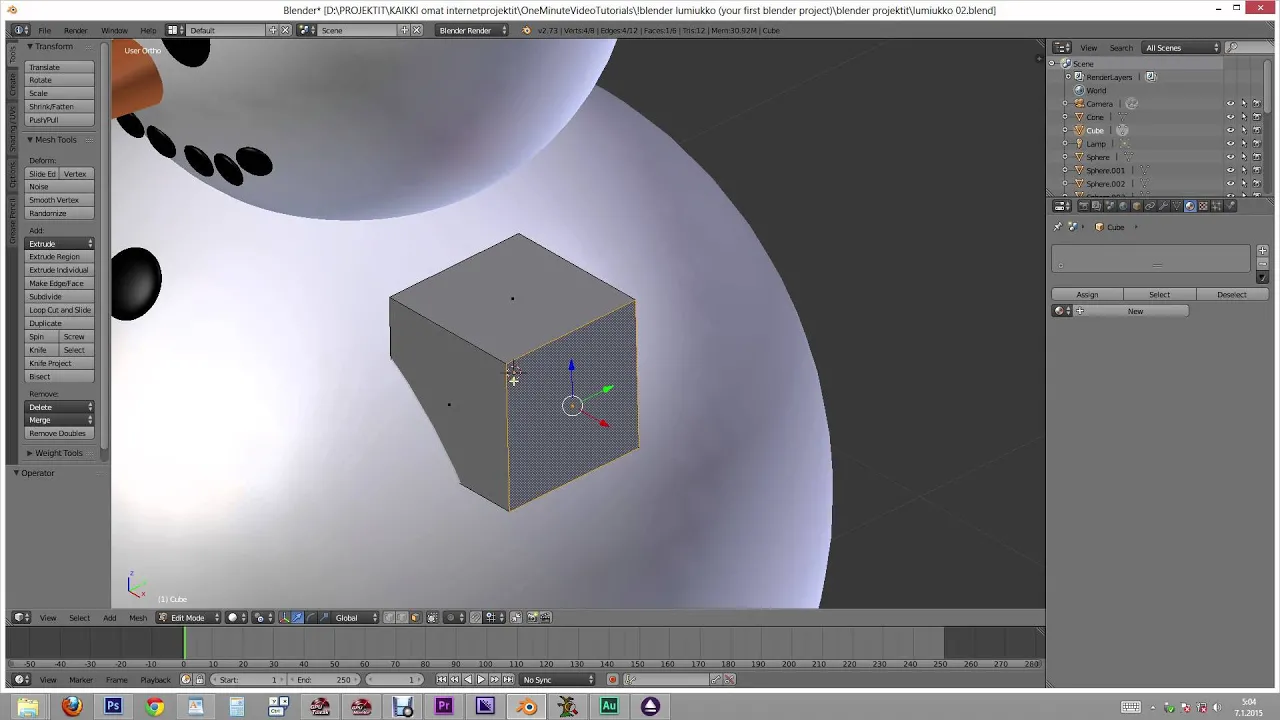Play the animation in timeline

point(481,680)
